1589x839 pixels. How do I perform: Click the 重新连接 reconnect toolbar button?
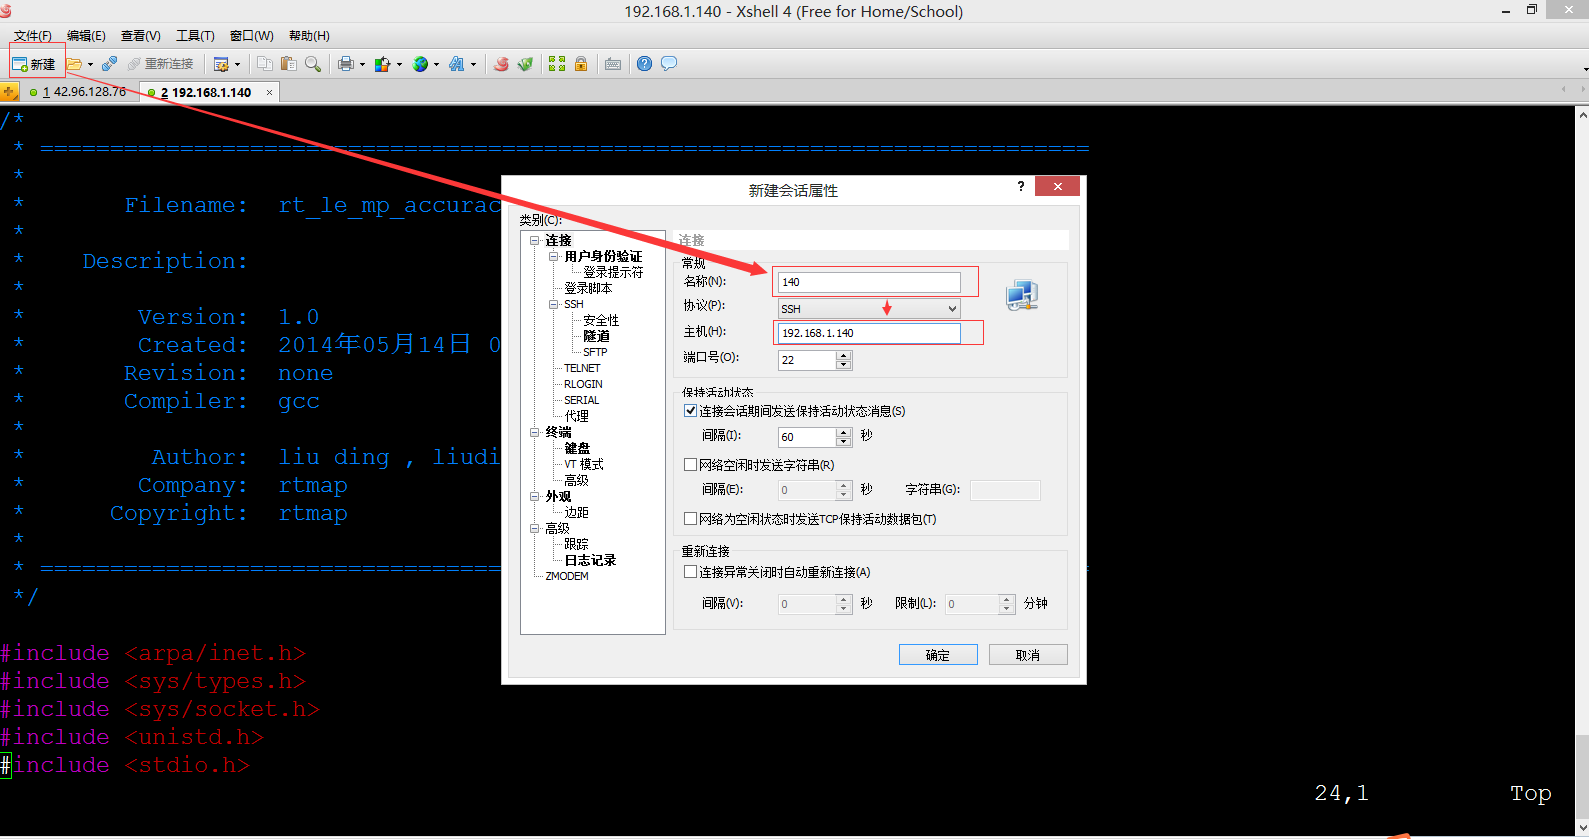[160, 64]
